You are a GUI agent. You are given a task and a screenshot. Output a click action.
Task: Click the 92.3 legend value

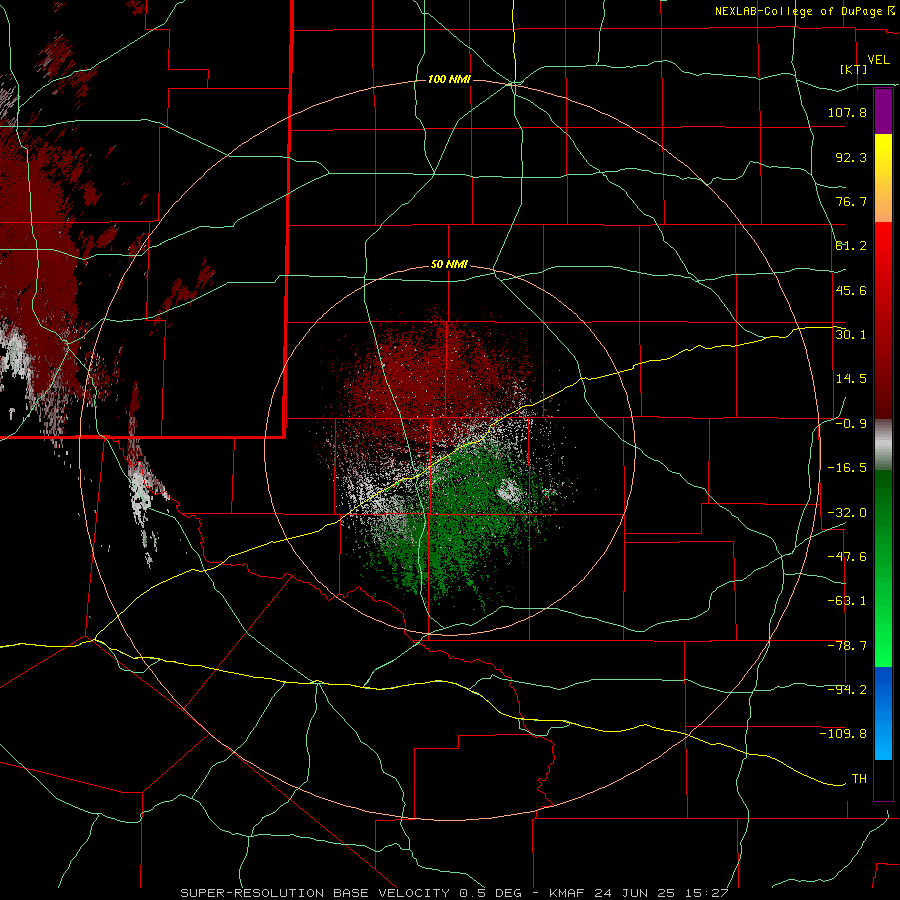pos(851,157)
